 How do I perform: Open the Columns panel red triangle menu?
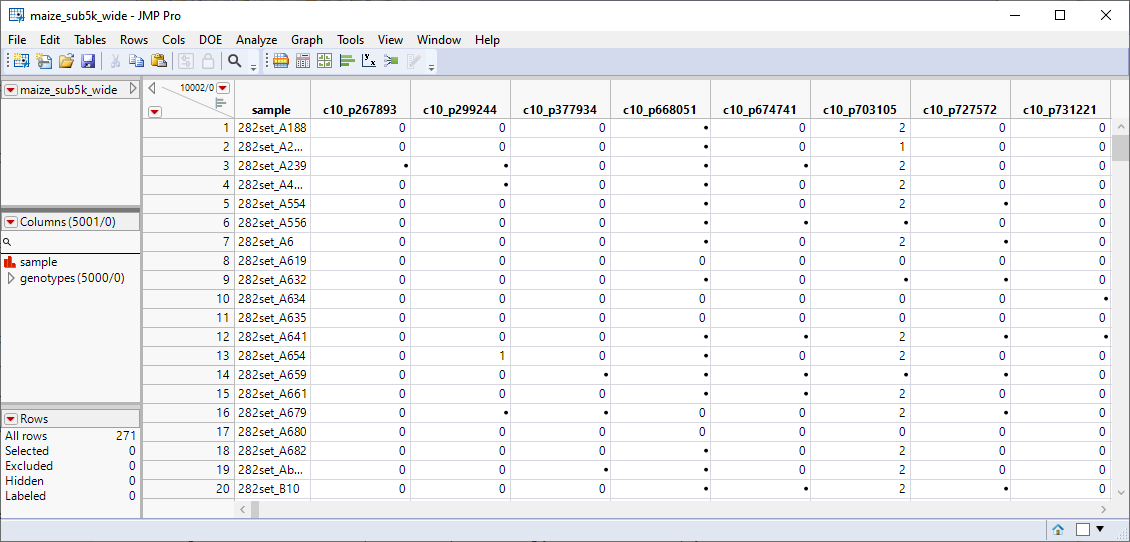pos(11,222)
